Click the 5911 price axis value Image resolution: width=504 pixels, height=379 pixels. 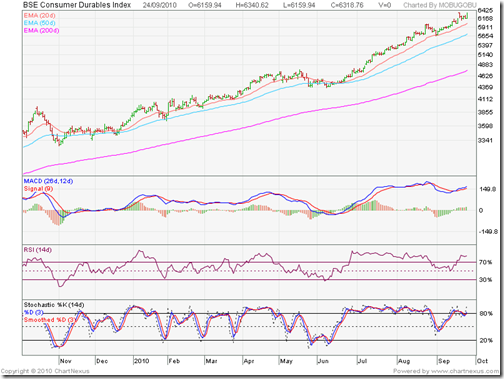point(485,27)
